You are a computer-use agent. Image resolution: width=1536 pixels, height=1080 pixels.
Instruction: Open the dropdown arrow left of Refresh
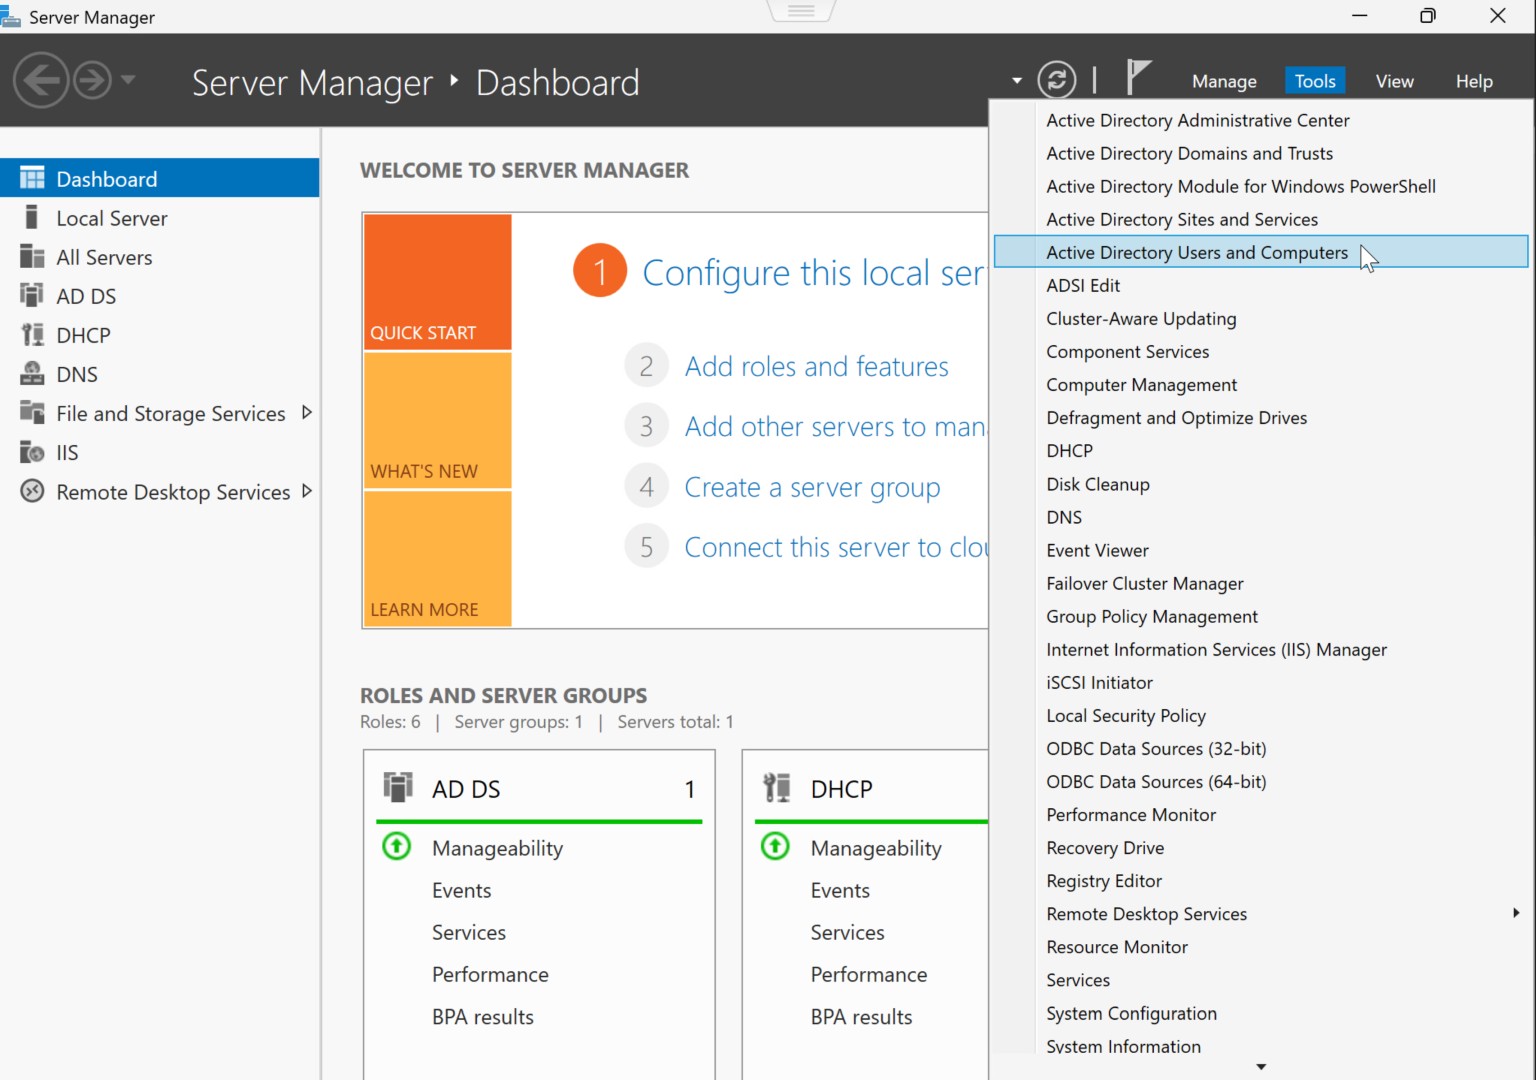pyautogui.click(x=1017, y=81)
